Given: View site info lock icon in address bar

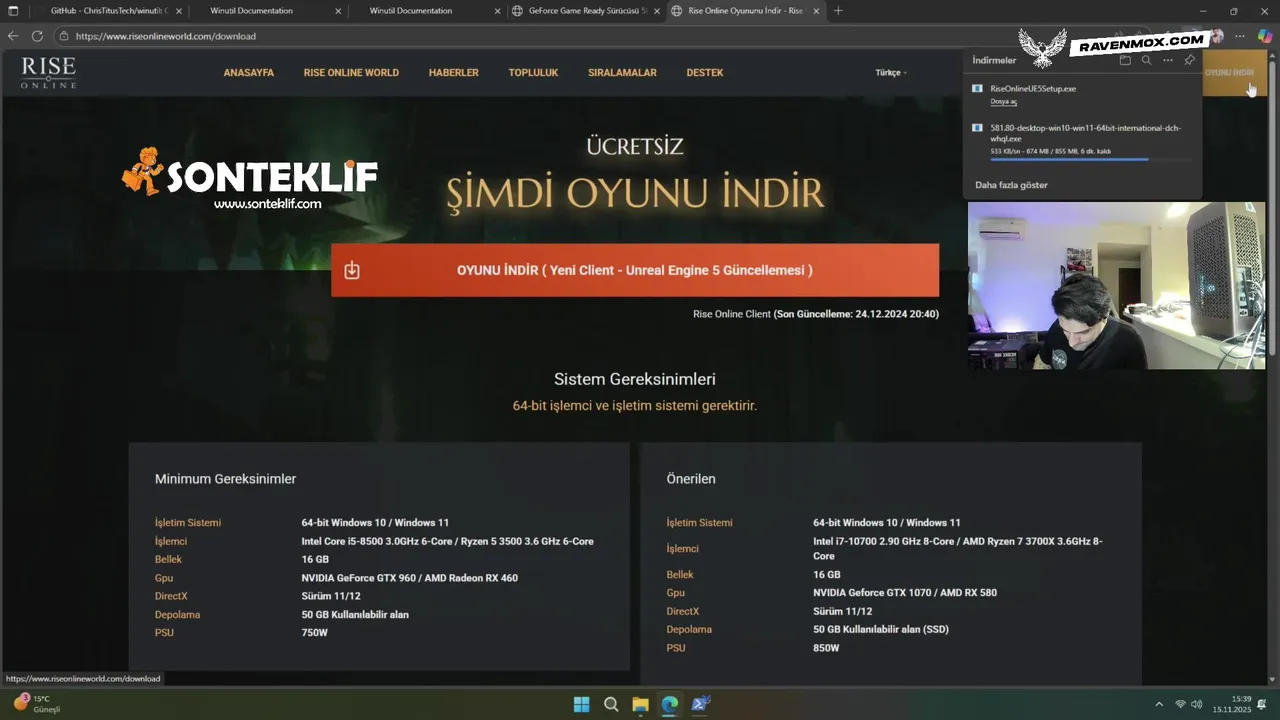Looking at the screenshot, I should point(64,35).
